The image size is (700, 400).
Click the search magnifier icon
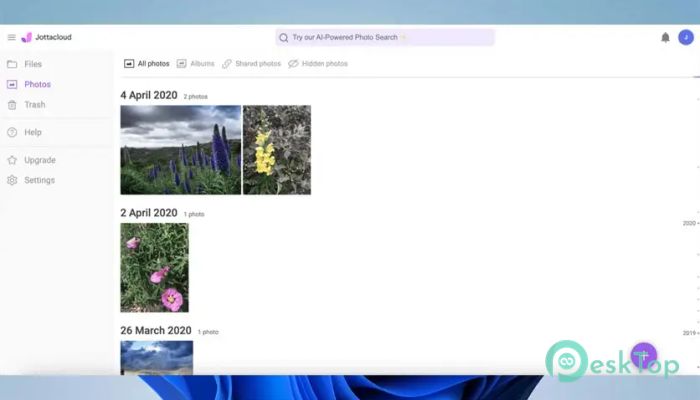283,38
